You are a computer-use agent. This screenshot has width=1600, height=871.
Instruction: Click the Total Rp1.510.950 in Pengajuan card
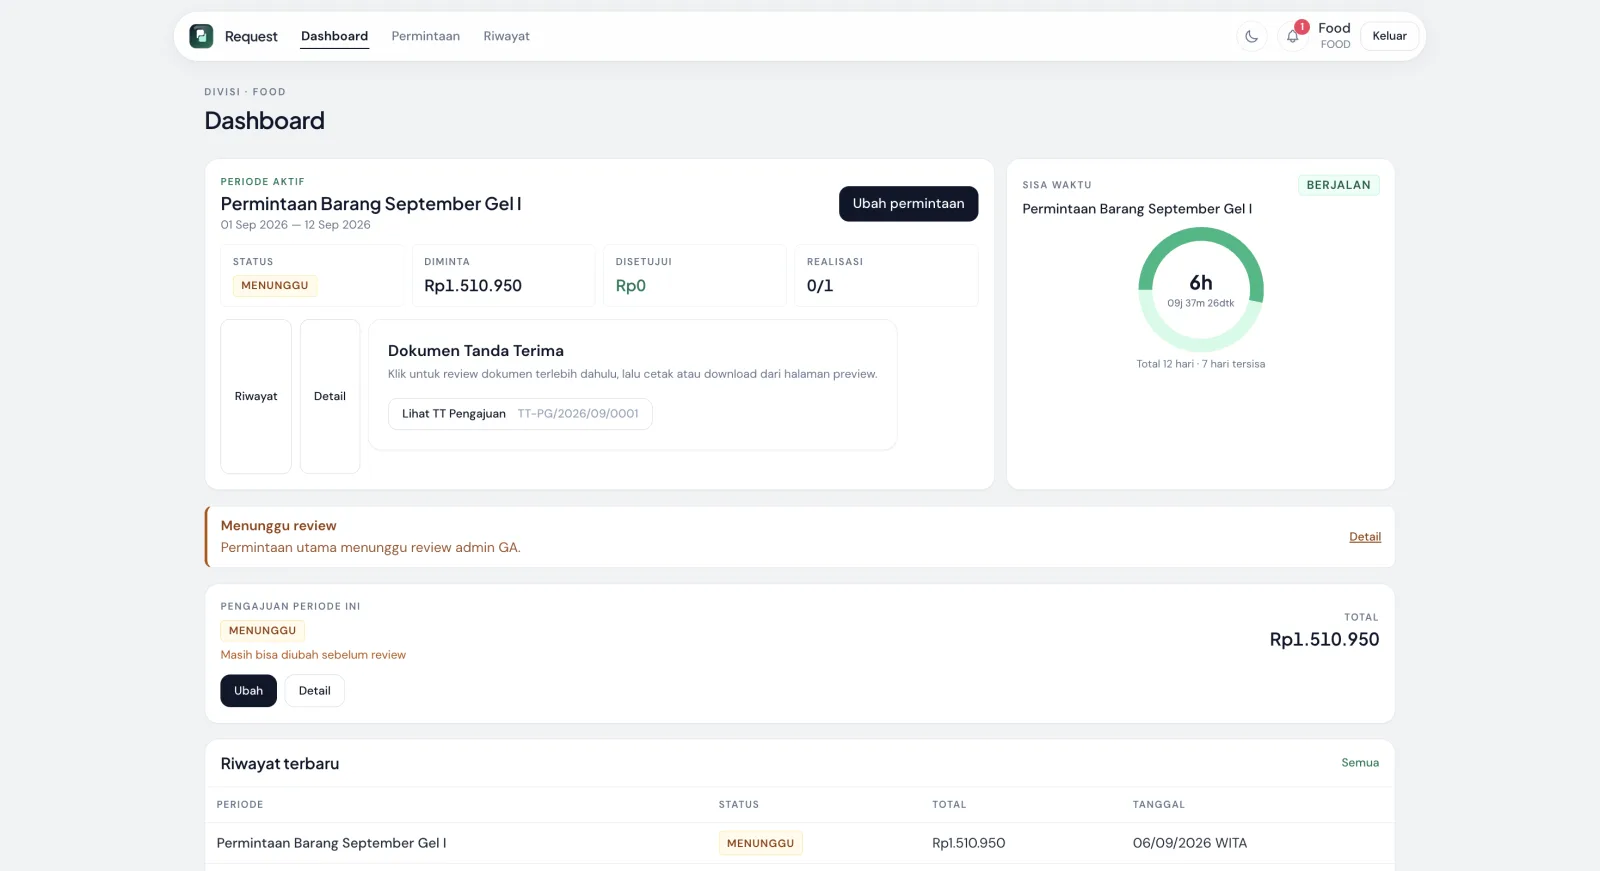coord(1324,640)
